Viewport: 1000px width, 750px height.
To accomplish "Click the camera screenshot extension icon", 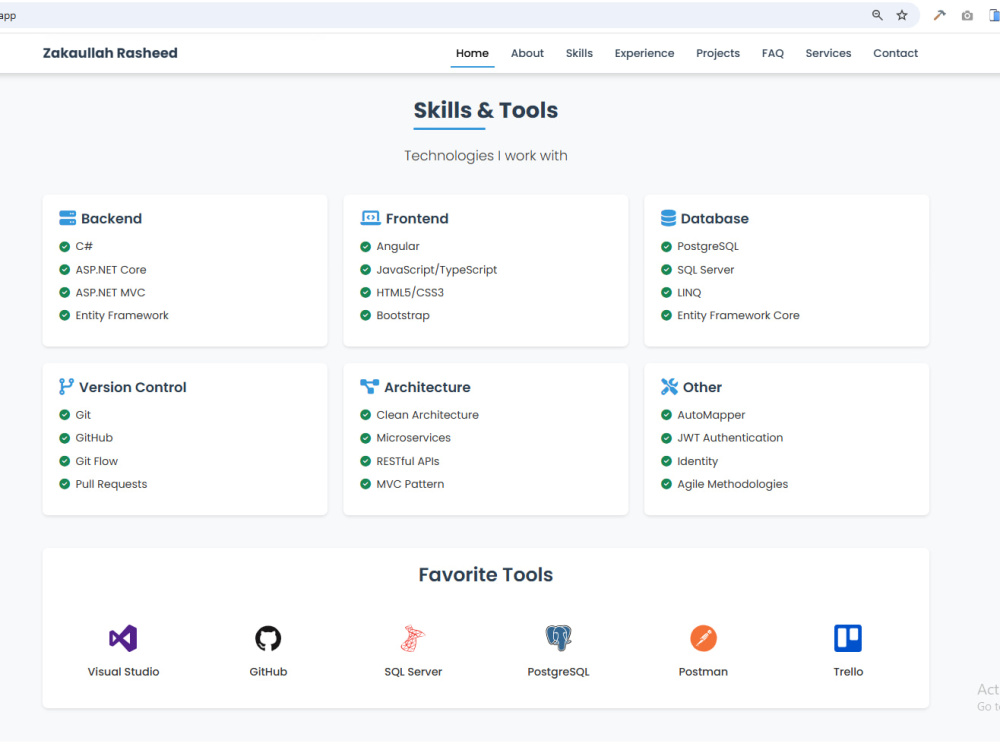I will [967, 15].
